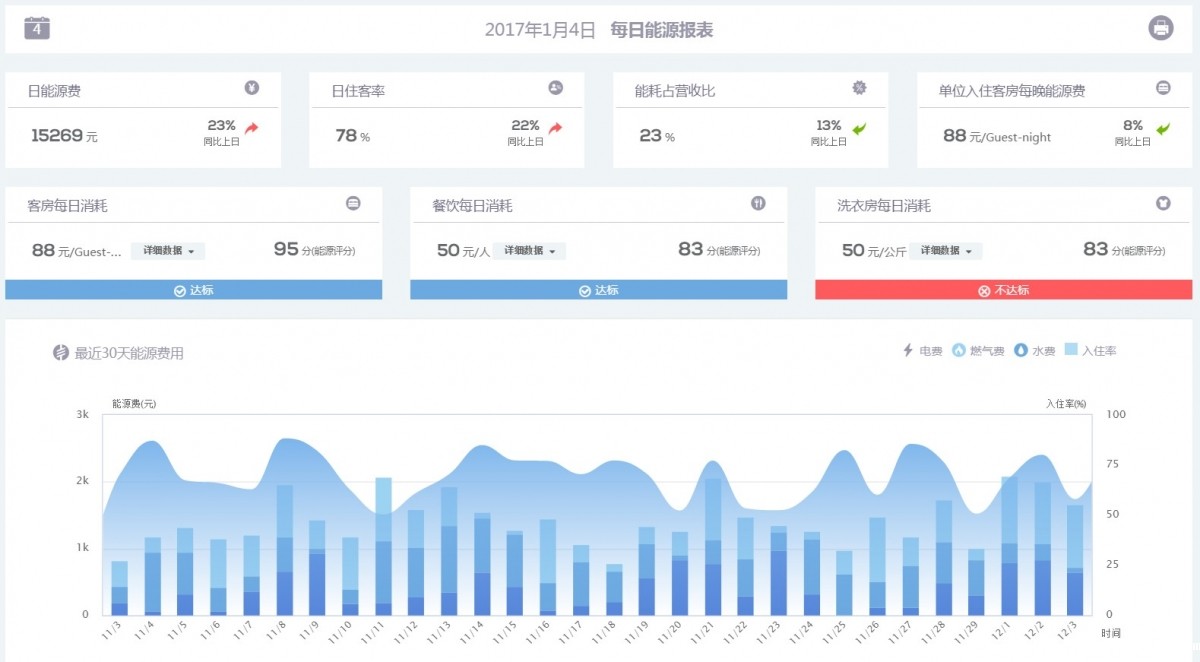Click the yen icon on 日能源费 card
The height and width of the screenshot is (662, 1200).
coord(252,88)
